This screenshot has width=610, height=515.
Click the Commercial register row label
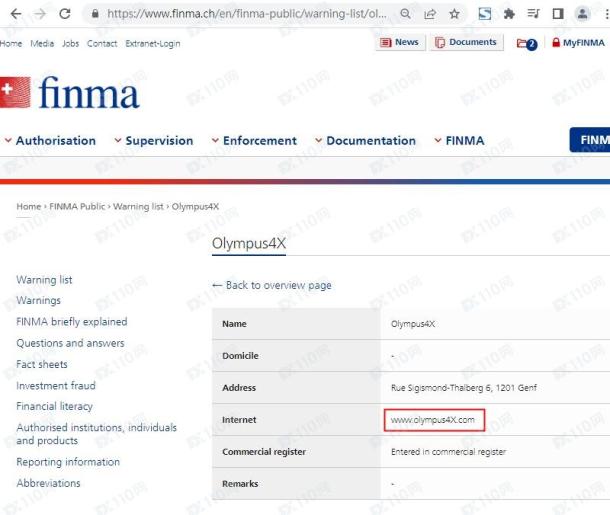point(264,452)
